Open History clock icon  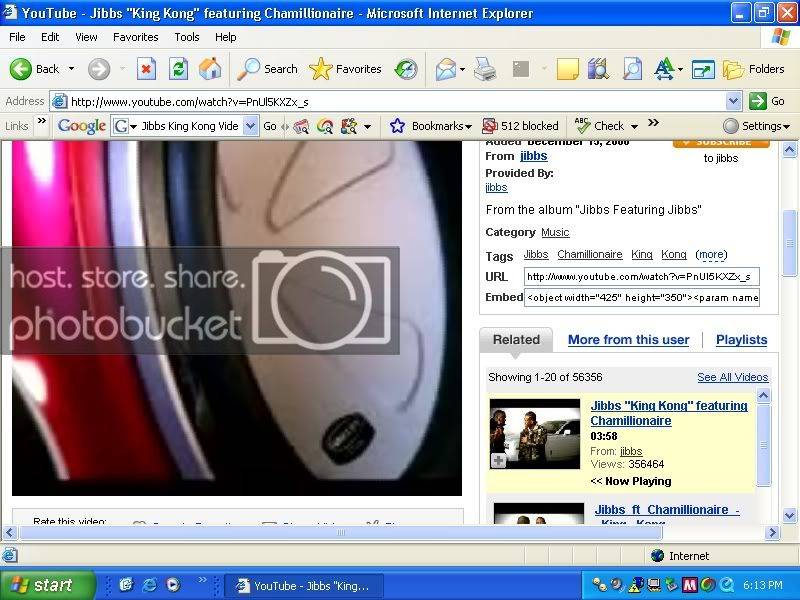(406, 69)
